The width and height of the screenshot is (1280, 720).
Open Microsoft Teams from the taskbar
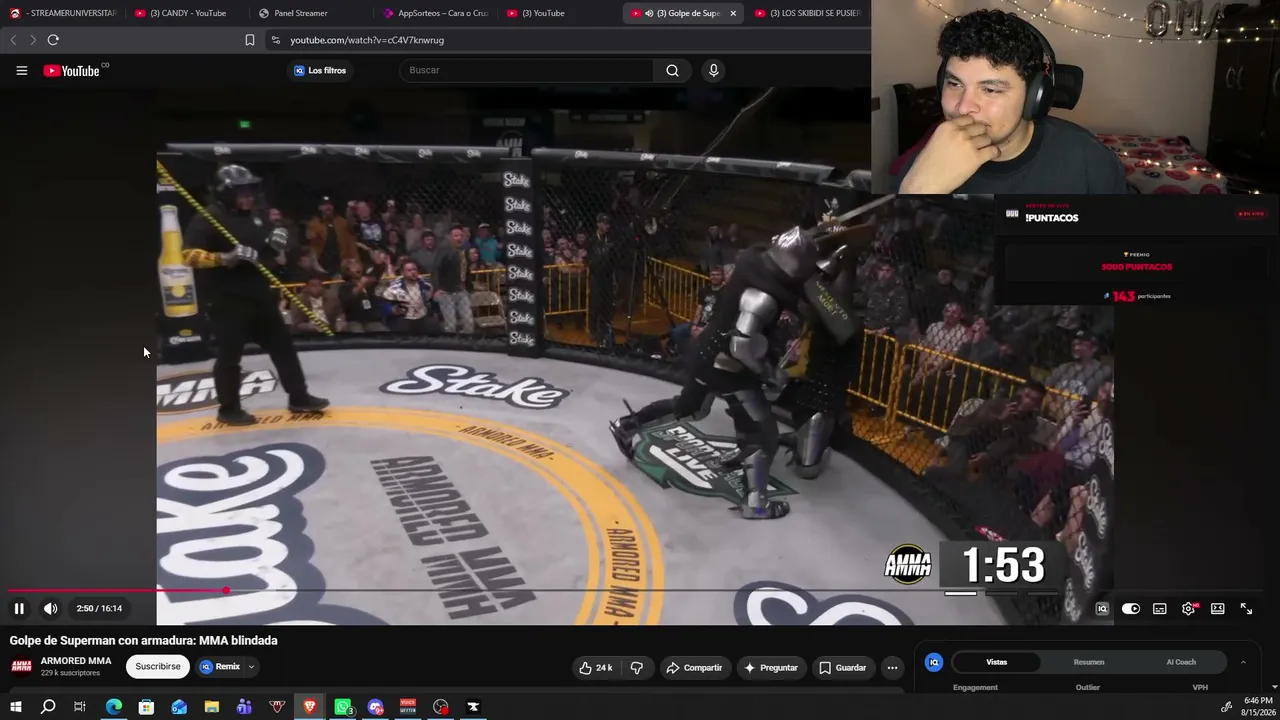coord(244,707)
